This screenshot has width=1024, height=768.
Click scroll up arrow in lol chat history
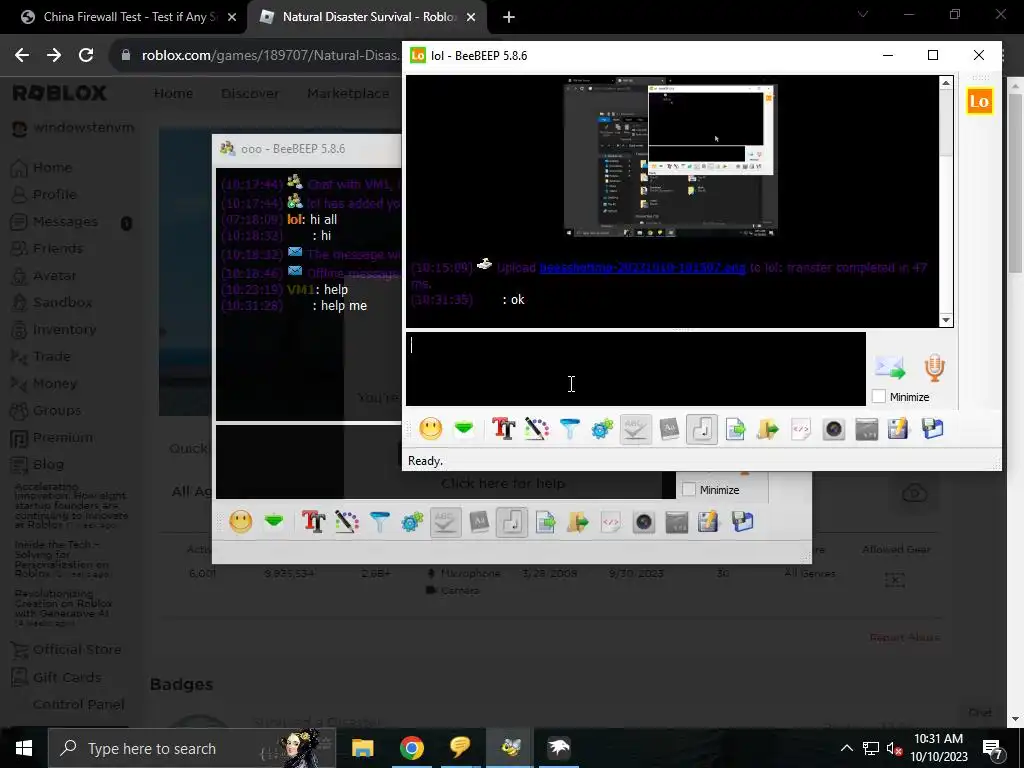click(x=946, y=82)
